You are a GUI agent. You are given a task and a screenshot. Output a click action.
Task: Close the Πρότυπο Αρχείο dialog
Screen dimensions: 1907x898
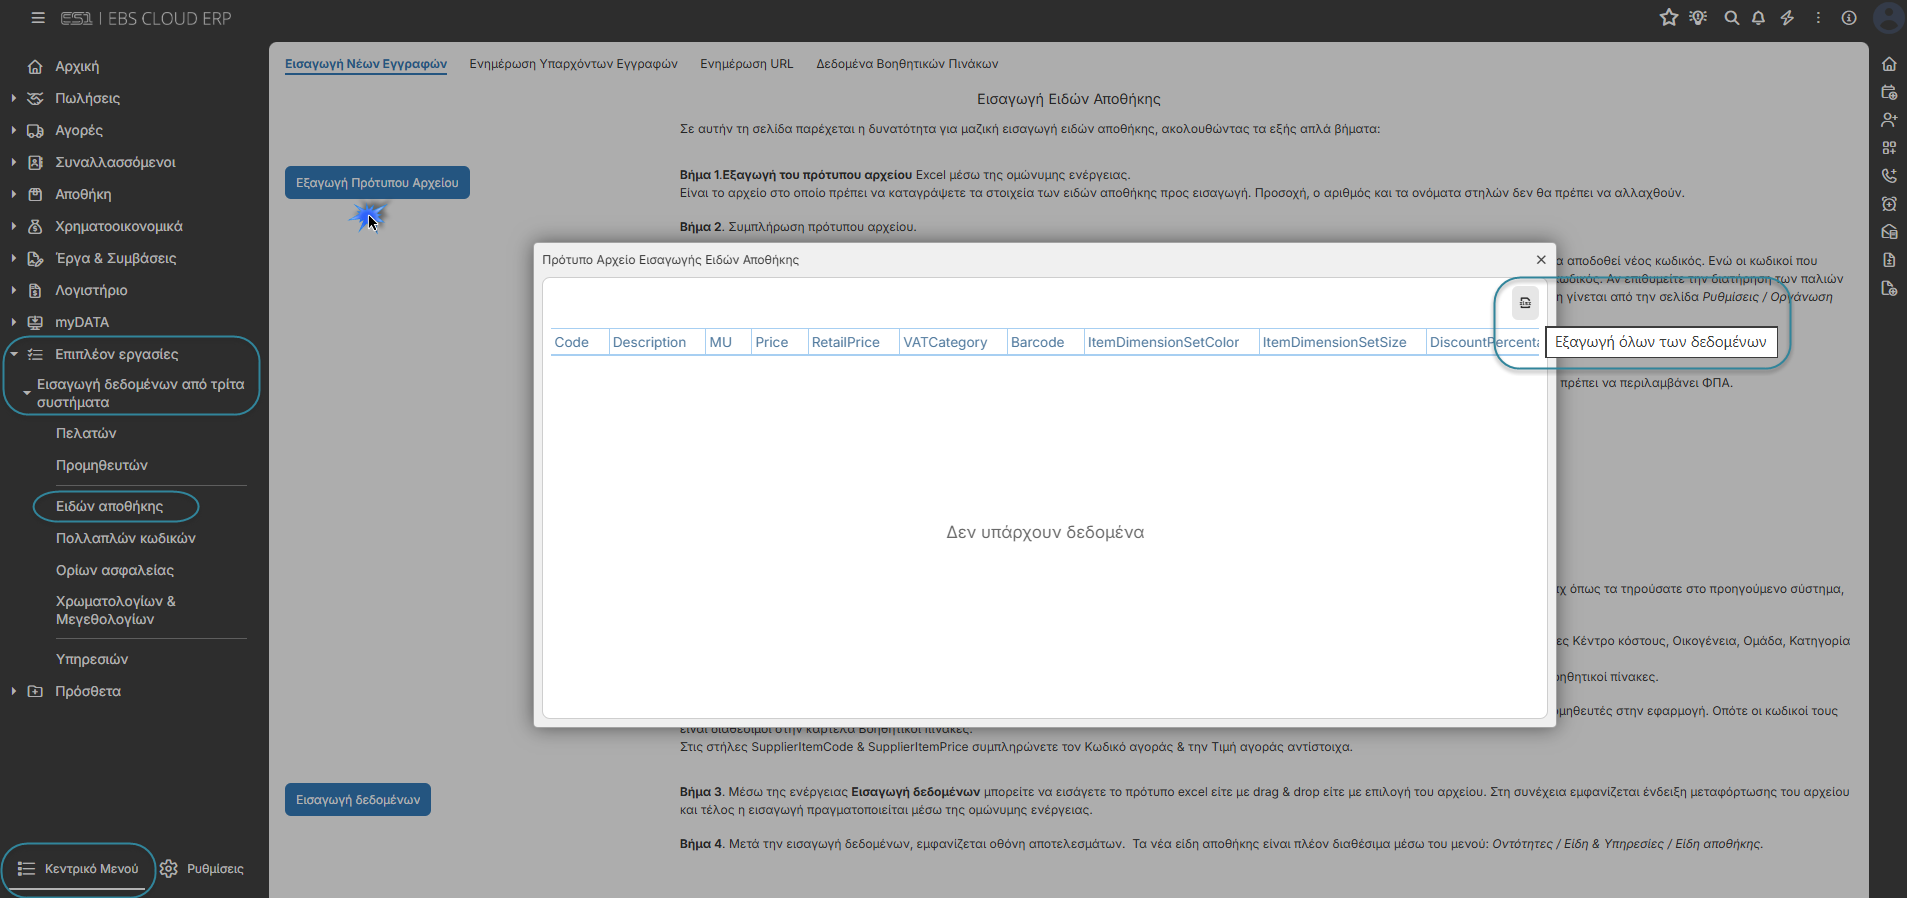[1541, 260]
